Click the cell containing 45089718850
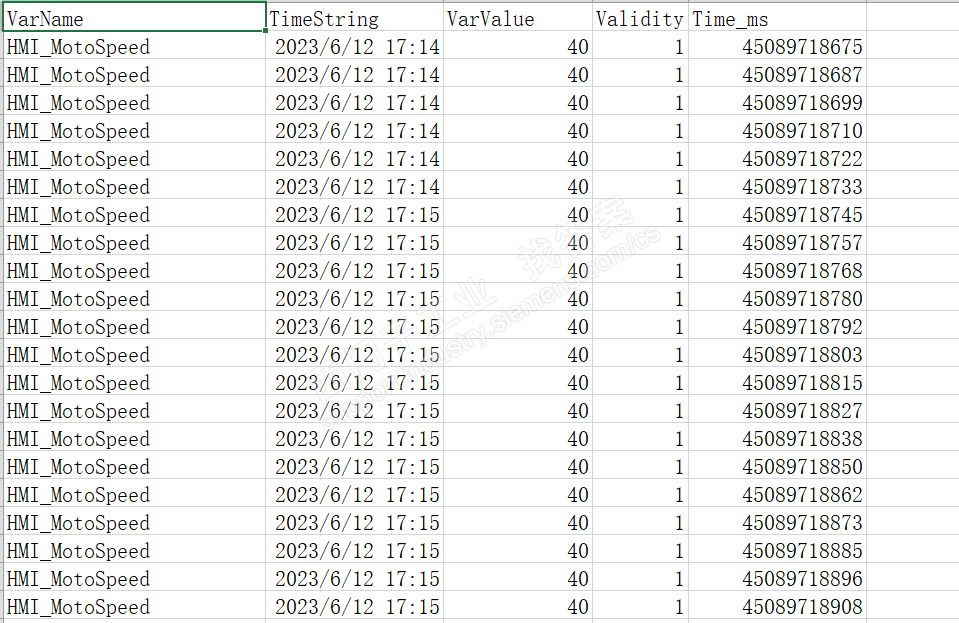The width and height of the screenshot is (959, 623). pyautogui.click(x=777, y=466)
